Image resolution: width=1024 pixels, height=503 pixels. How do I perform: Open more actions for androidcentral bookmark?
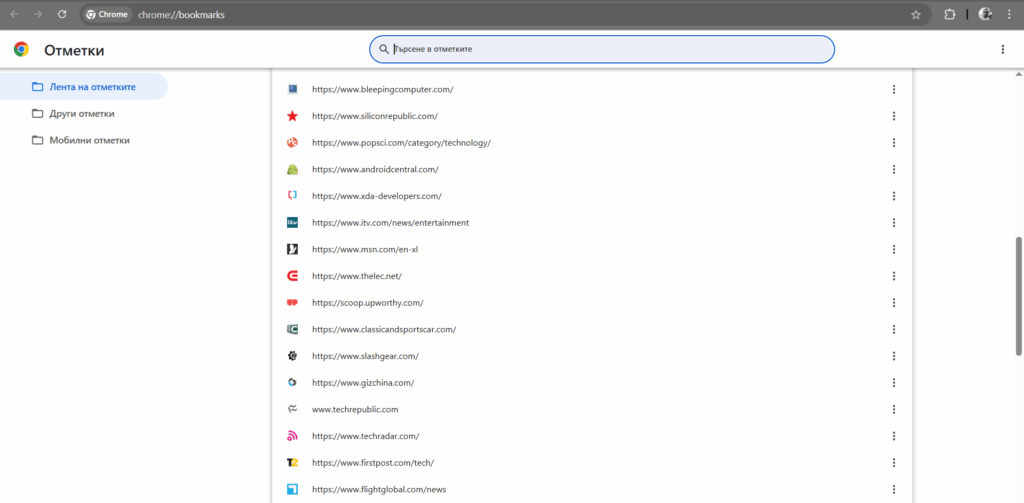click(894, 169)
